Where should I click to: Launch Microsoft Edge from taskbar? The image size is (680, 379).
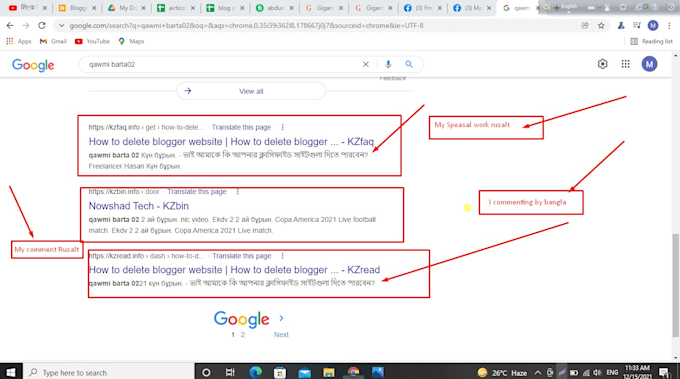(255, 372)
